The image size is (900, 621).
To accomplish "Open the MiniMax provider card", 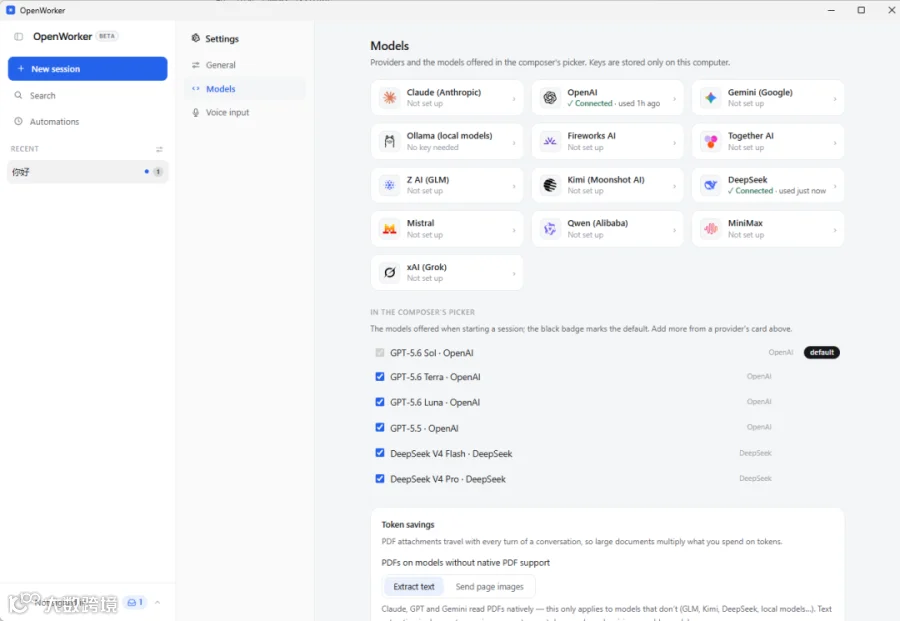I will tap(768, 229).
